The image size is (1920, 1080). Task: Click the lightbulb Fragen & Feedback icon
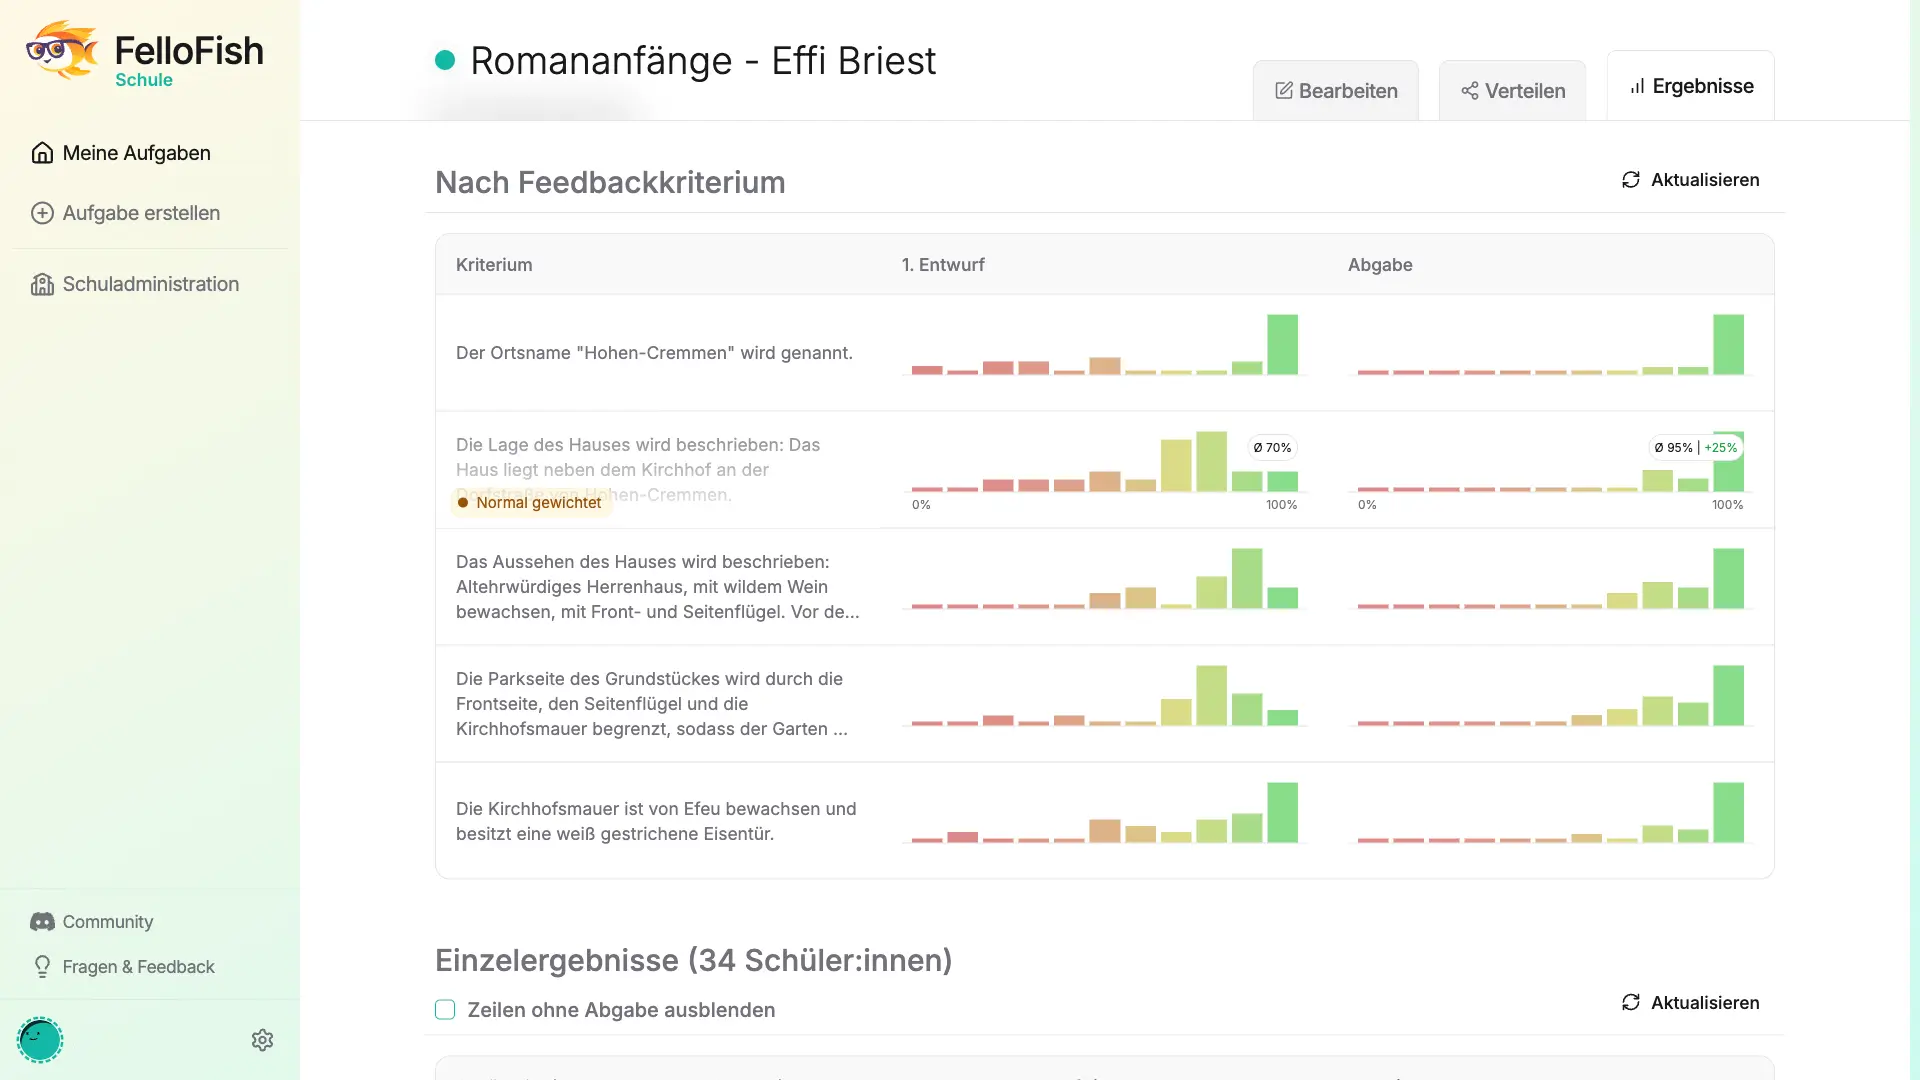pos(42,966)
